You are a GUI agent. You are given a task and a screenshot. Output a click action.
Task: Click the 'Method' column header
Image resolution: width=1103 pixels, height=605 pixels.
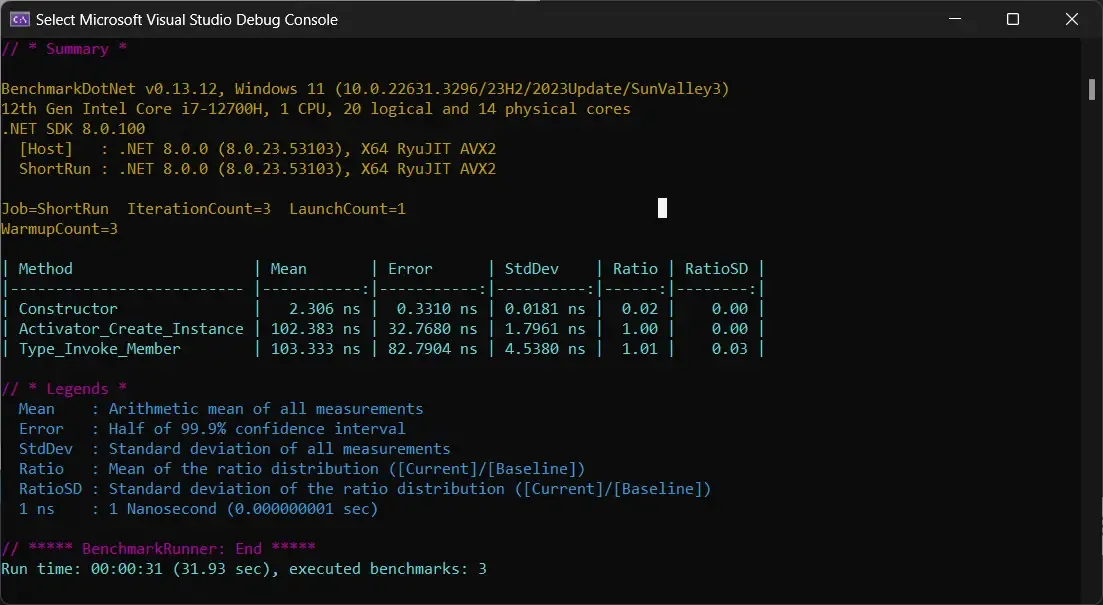(46, 269)
